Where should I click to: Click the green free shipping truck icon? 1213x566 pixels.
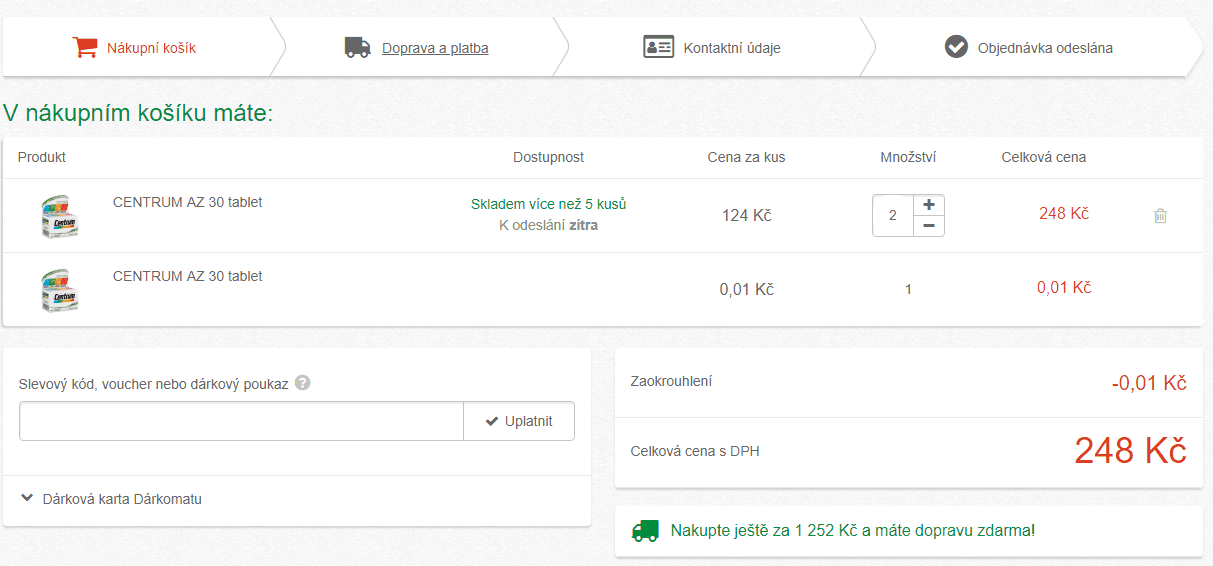pyautogui.click(x=646, y=530)
